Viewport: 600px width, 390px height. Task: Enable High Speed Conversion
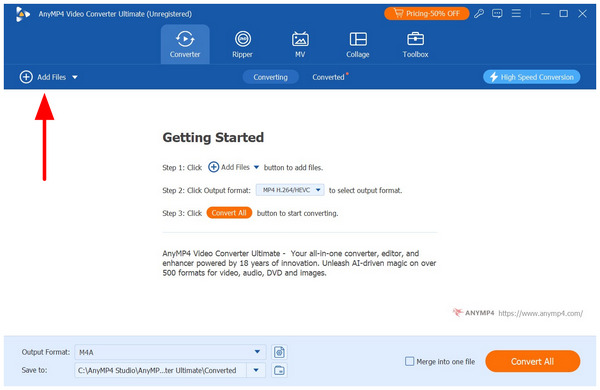[532, 77]
